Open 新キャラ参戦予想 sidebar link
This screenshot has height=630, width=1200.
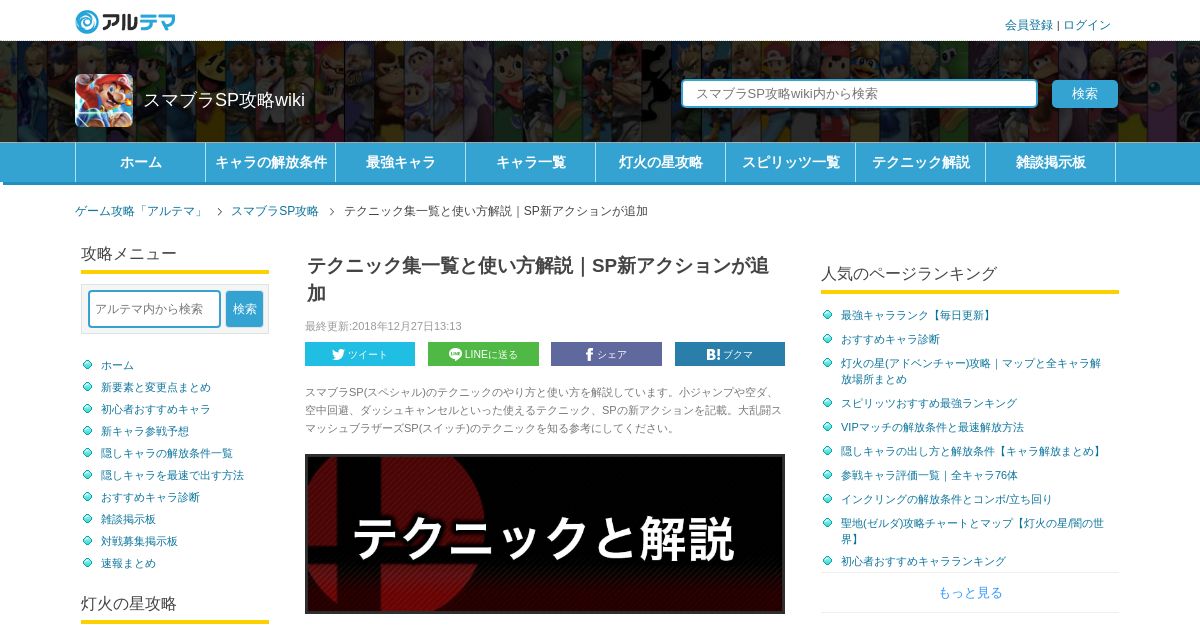coord(145,431)
